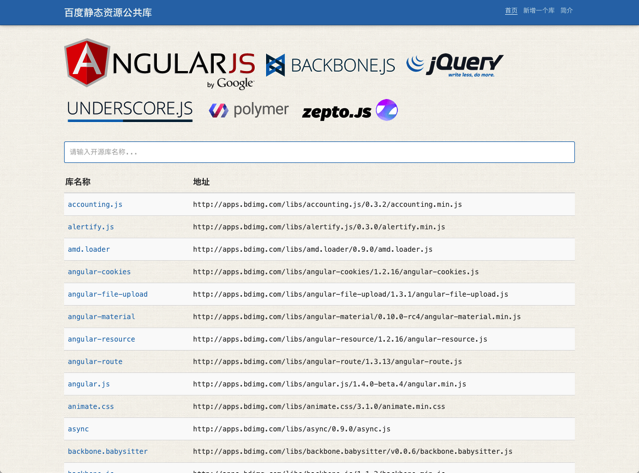Image resolution: width=639 pixels, height=473 pixels.
Task: Open the angular-cookies library link
Action: click(x=99, y=272)
